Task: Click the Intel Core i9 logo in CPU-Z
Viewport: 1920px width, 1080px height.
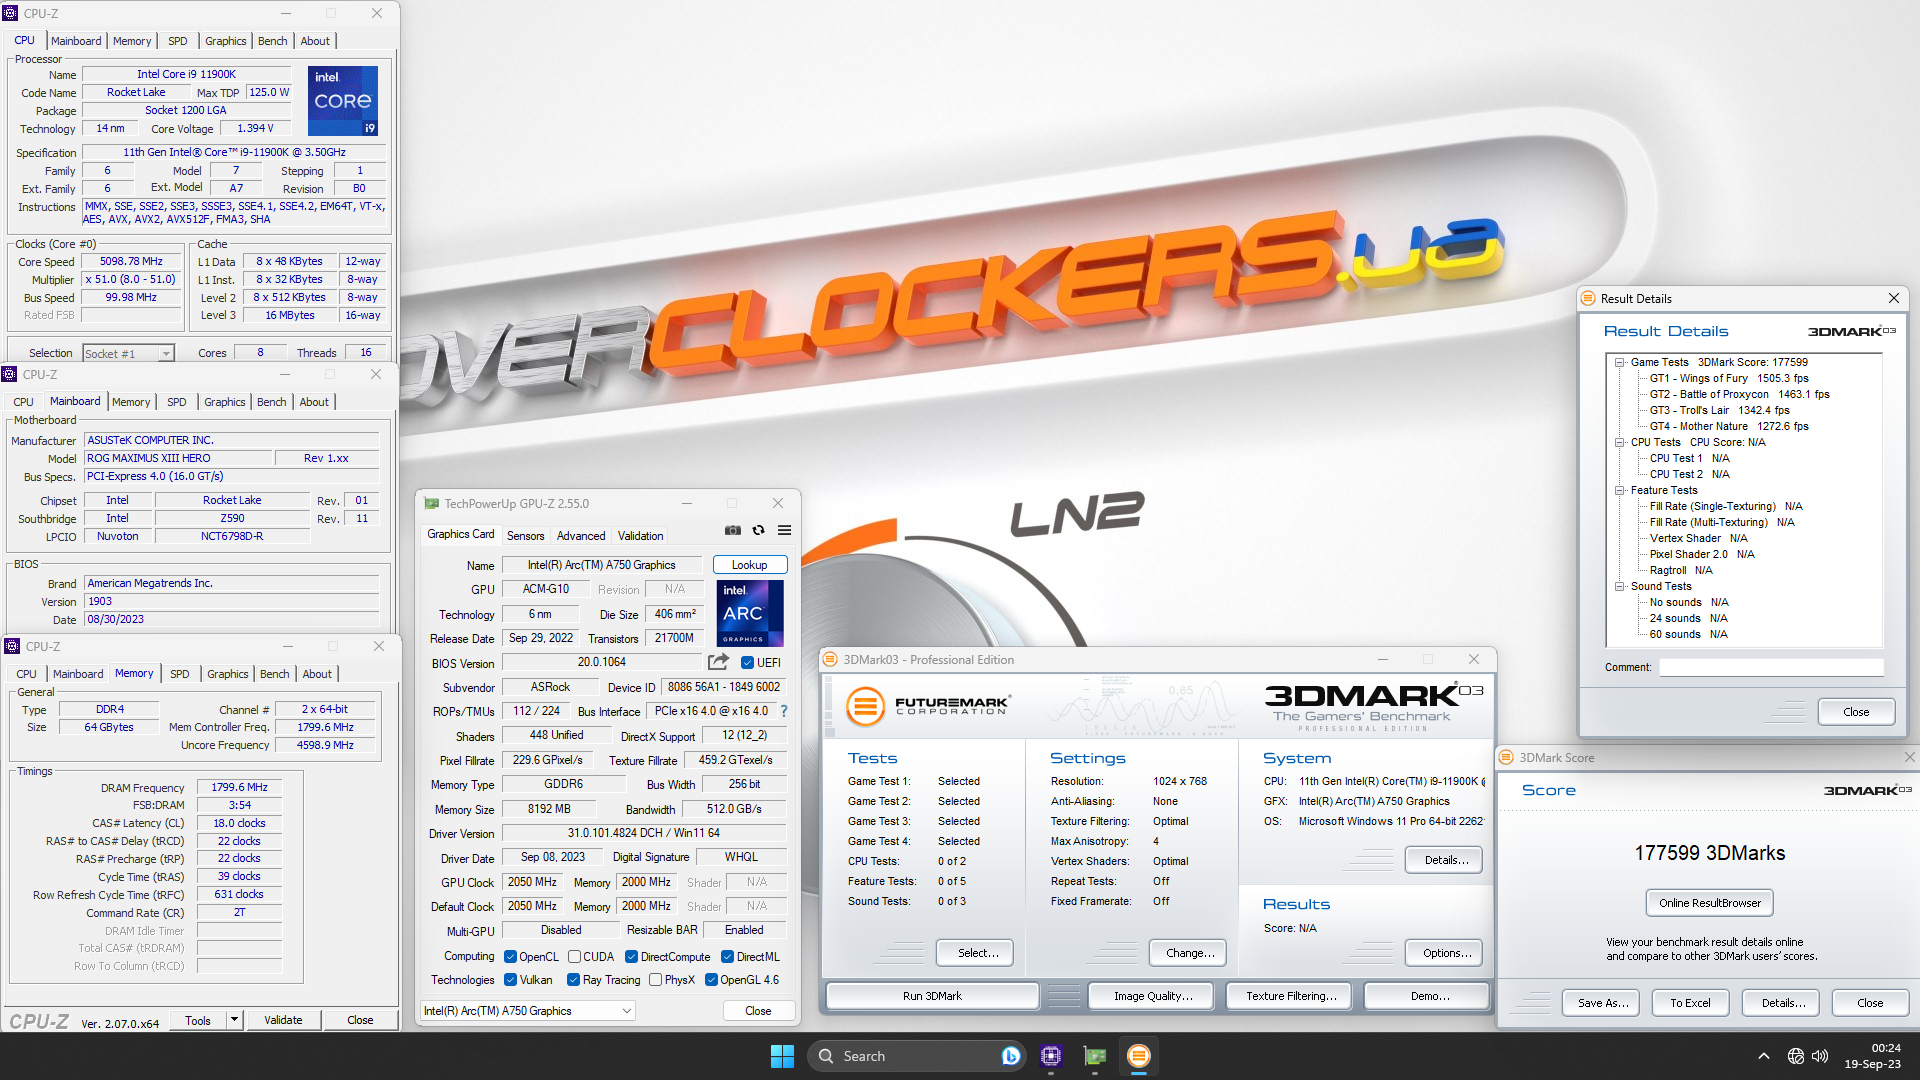Action: click(x=343, y=101)
